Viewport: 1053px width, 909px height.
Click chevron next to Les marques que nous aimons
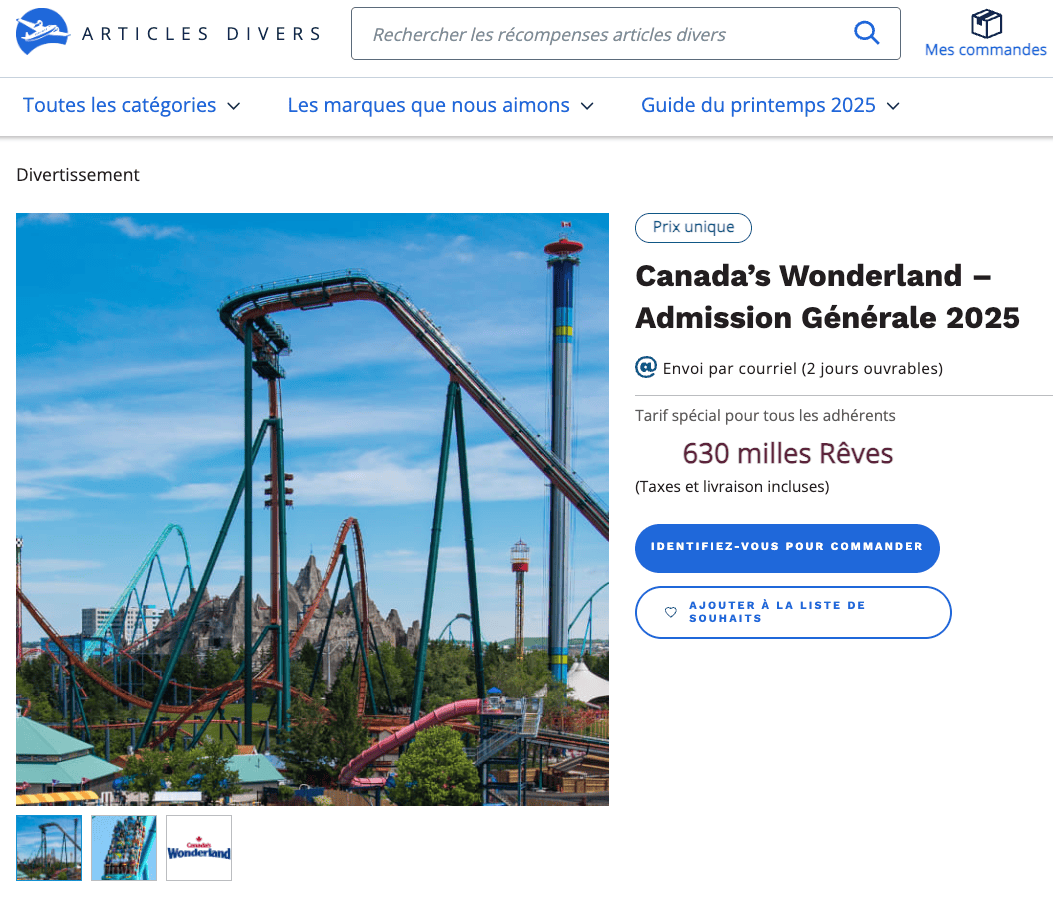(587, 106)
